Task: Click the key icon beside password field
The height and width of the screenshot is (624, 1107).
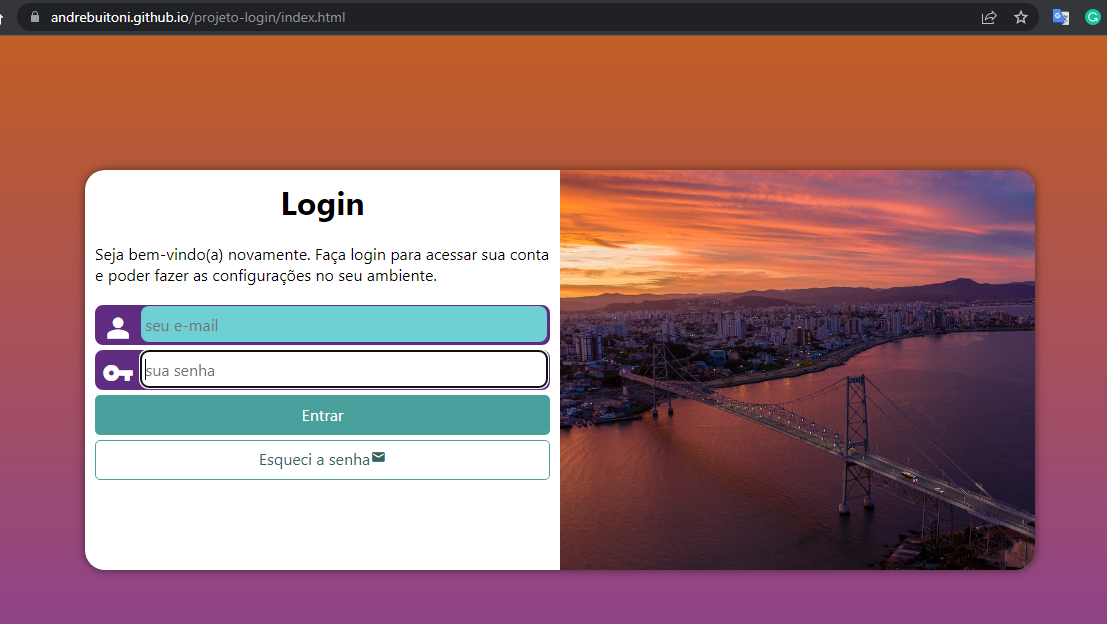Action: pyautogui.click(x=117, y=370)
